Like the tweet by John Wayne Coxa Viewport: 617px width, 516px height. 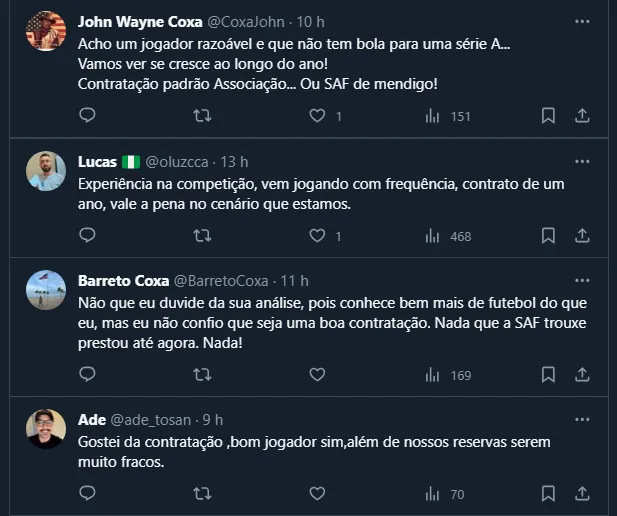coord(318,116)
